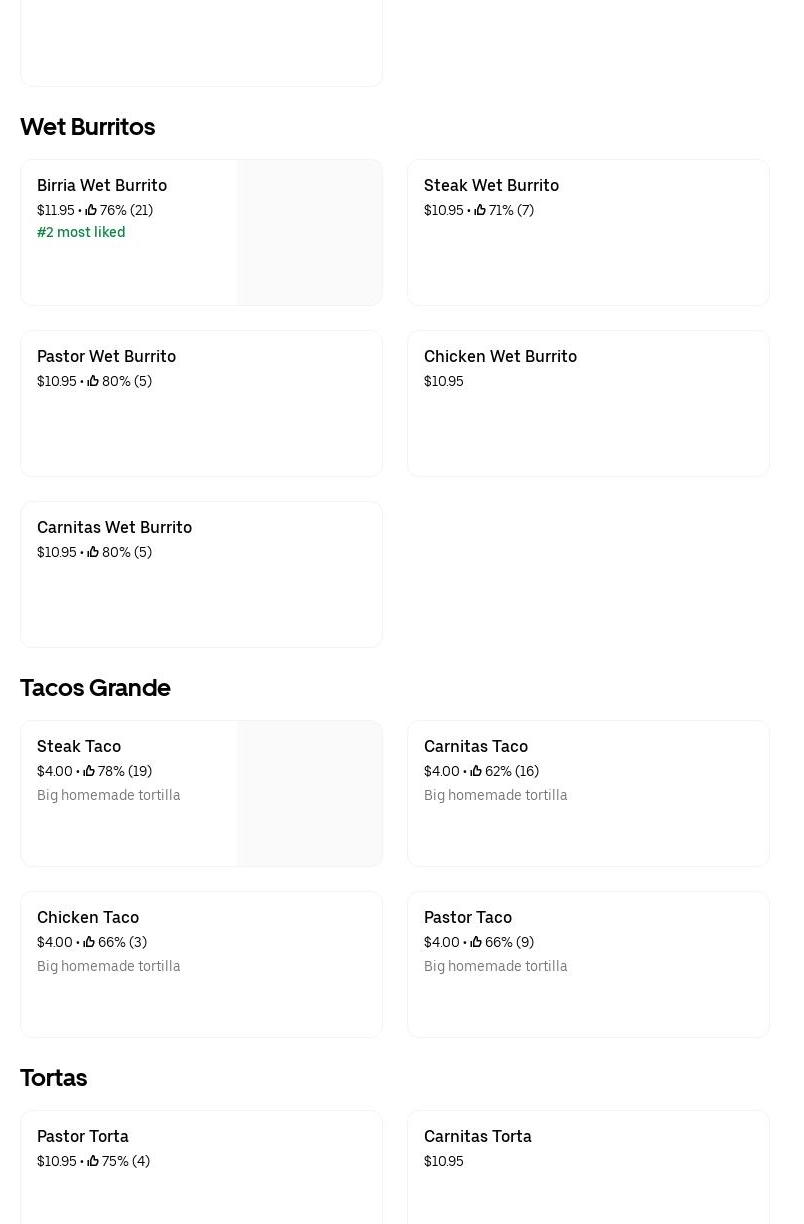Click thumbs-up icon on Steak Taco
The width and height of the screenshot is (804, 1224).
(x=89, y=771)
